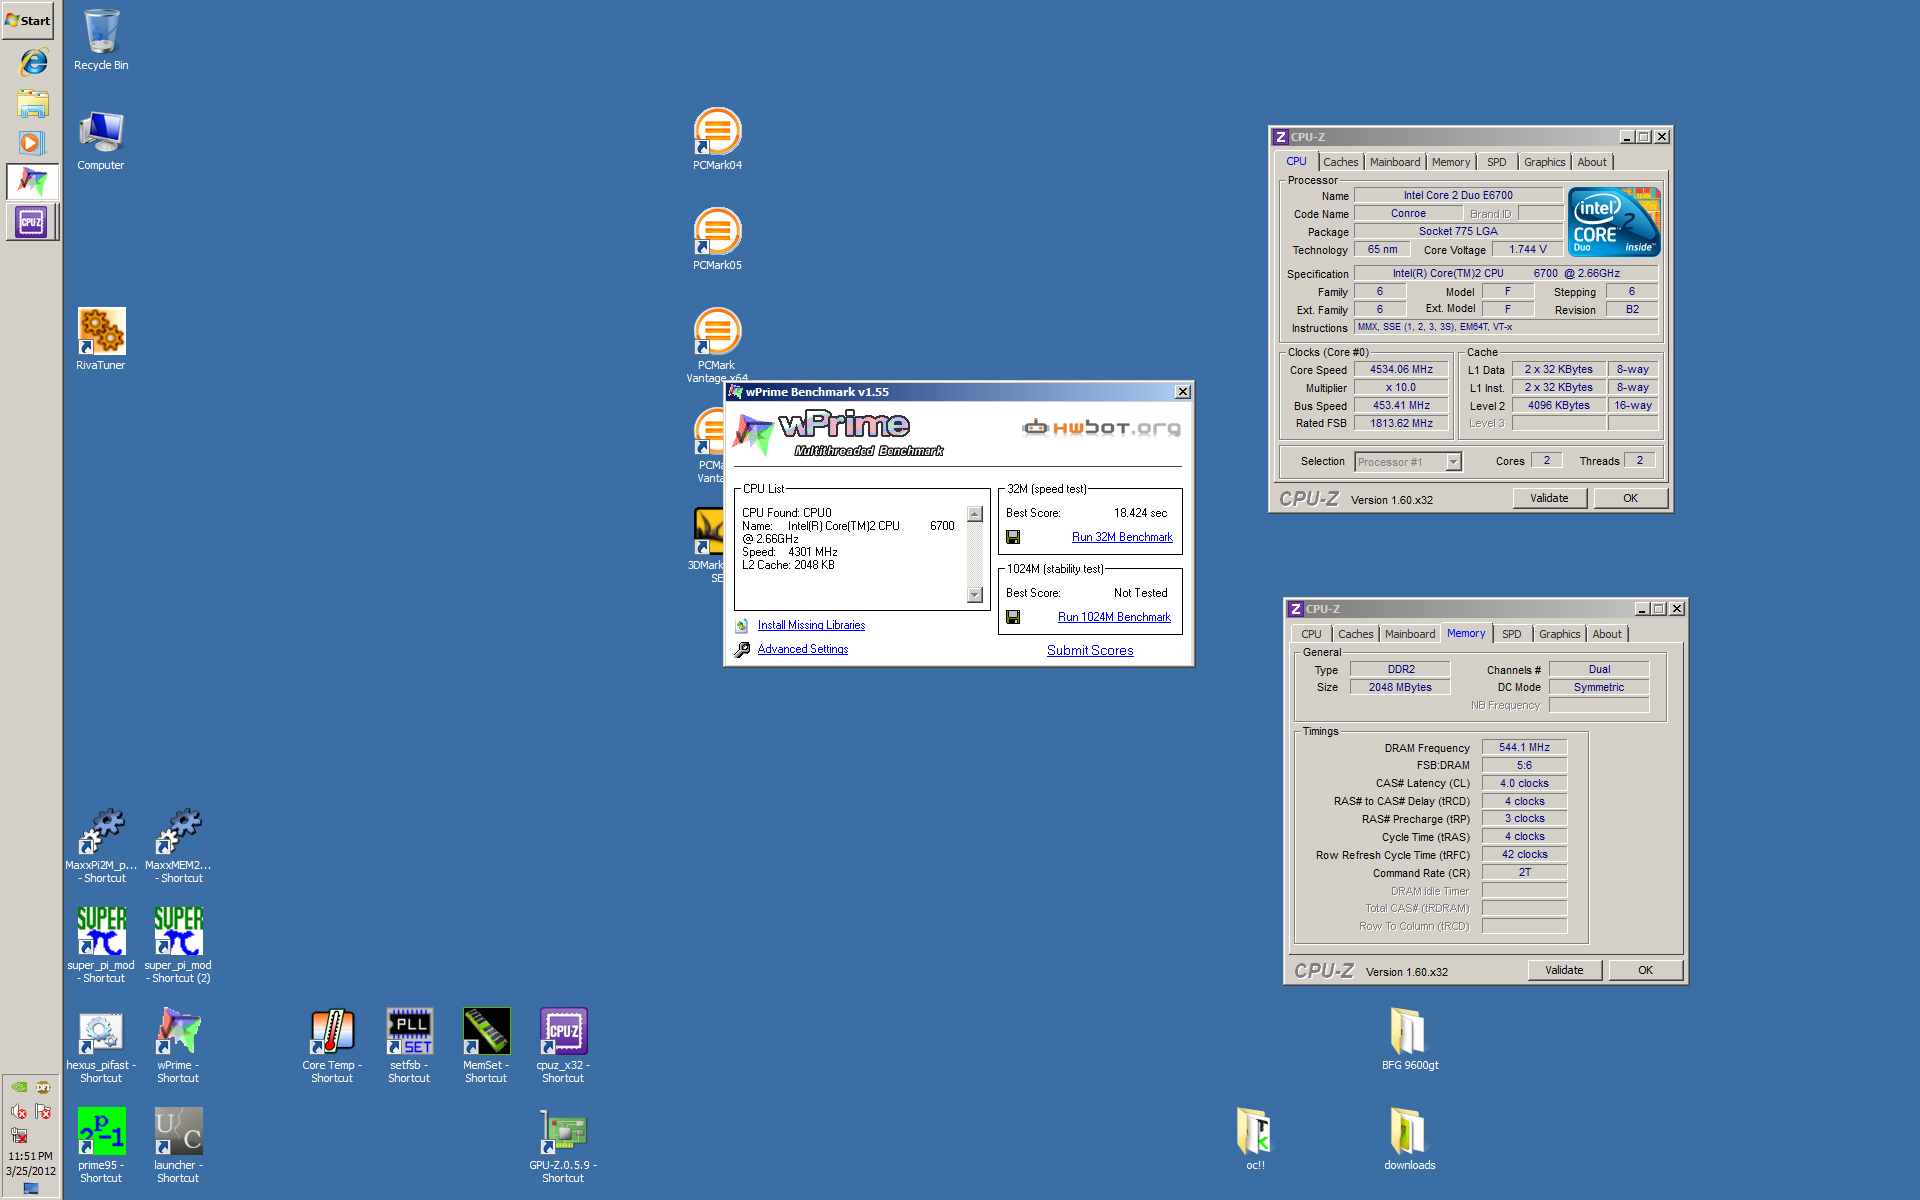Open the oc!! folder
1920x1200 pixels.
[1255, 1139]
